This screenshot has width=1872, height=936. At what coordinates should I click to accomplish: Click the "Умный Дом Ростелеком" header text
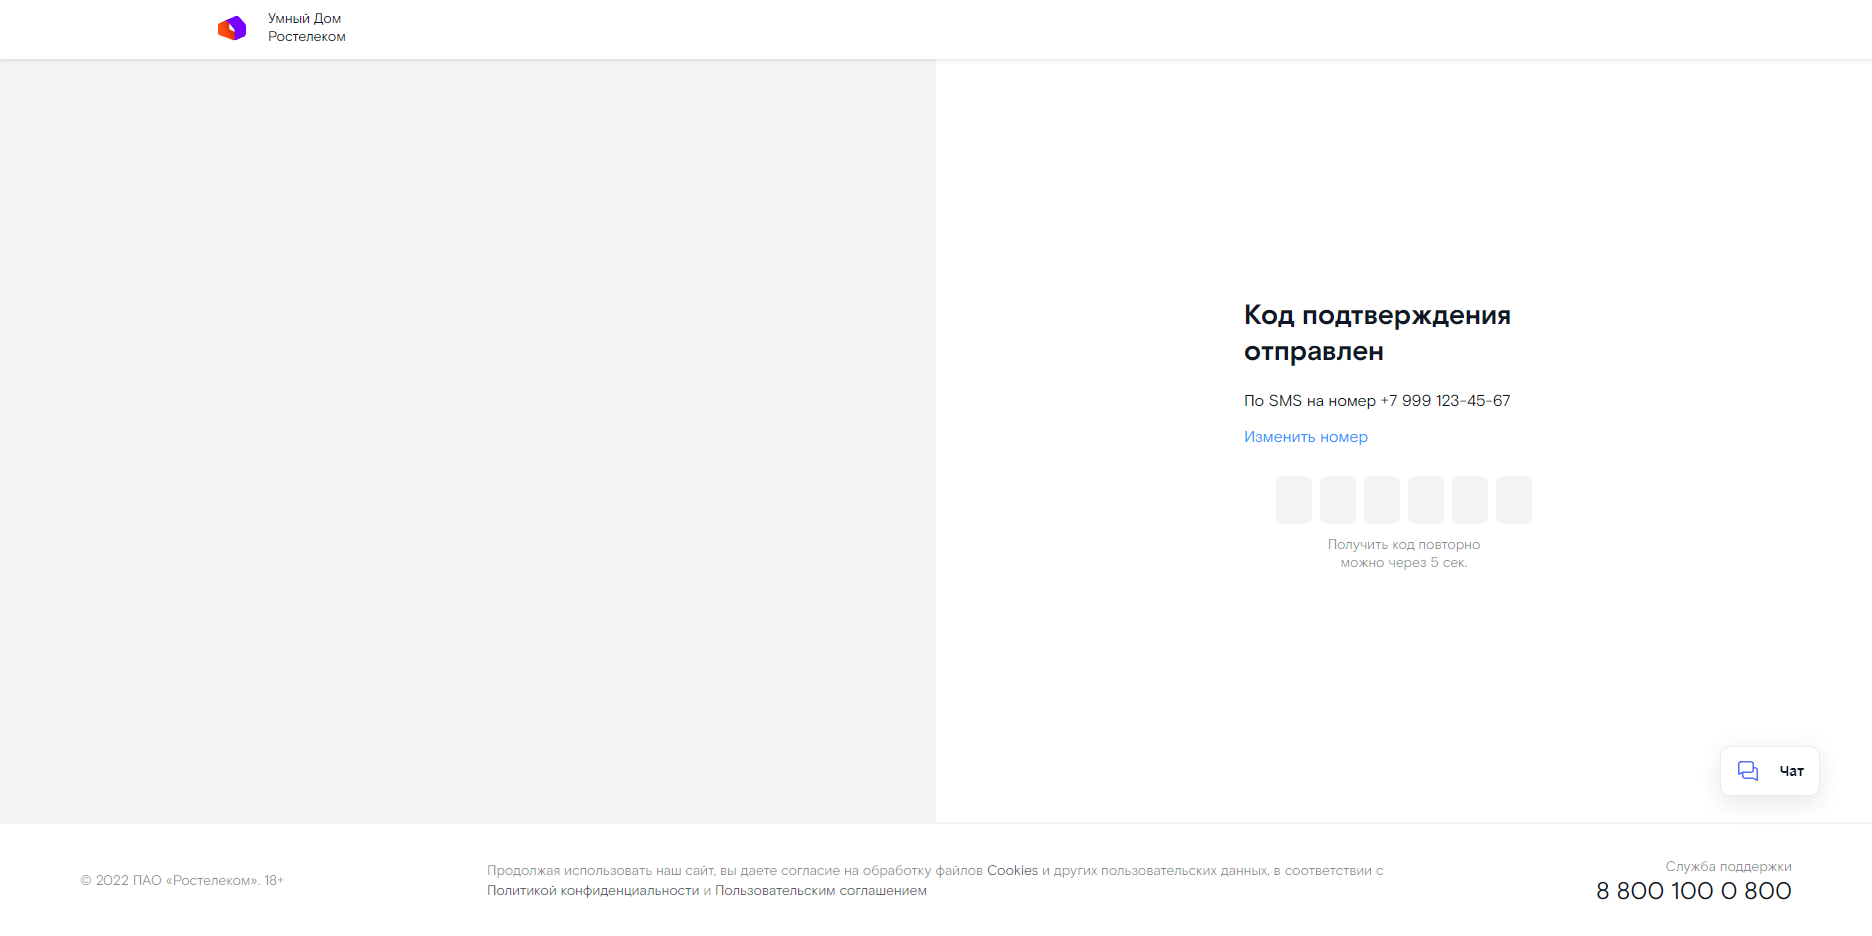click(x=306, y=28)
